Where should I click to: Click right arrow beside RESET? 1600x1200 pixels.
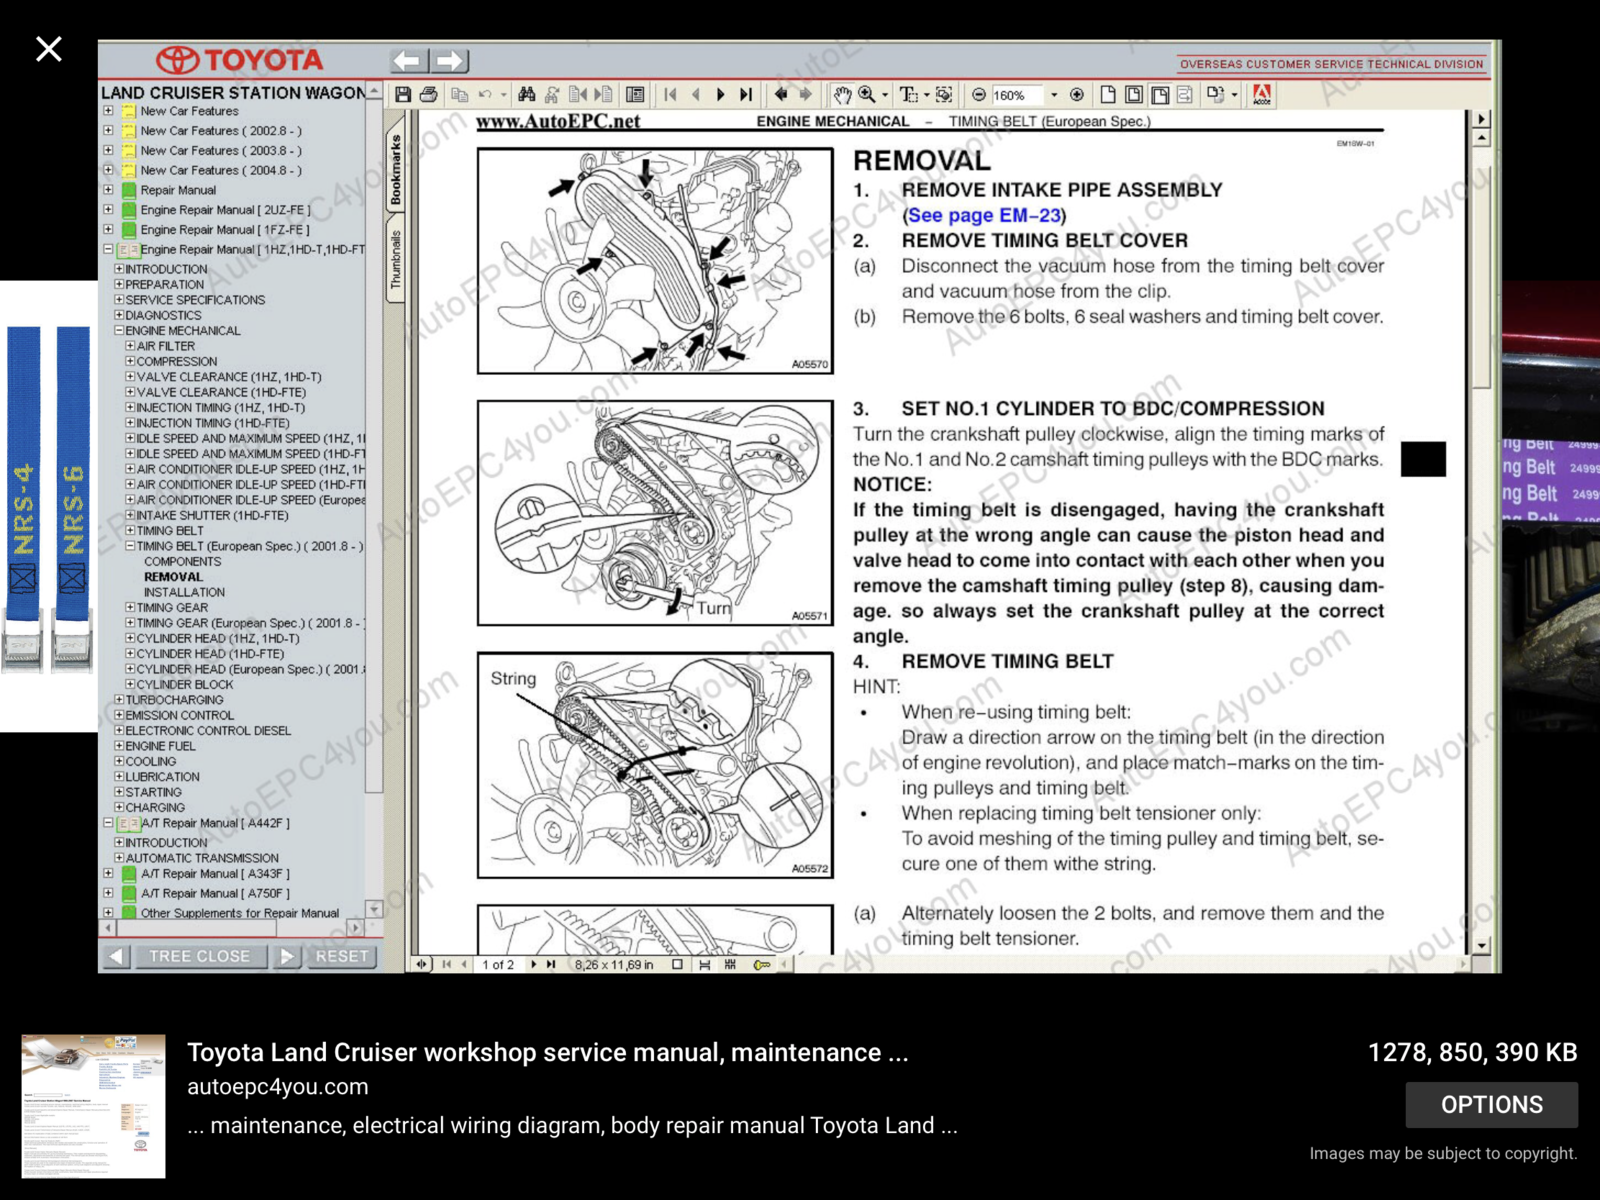coord(287,956)
